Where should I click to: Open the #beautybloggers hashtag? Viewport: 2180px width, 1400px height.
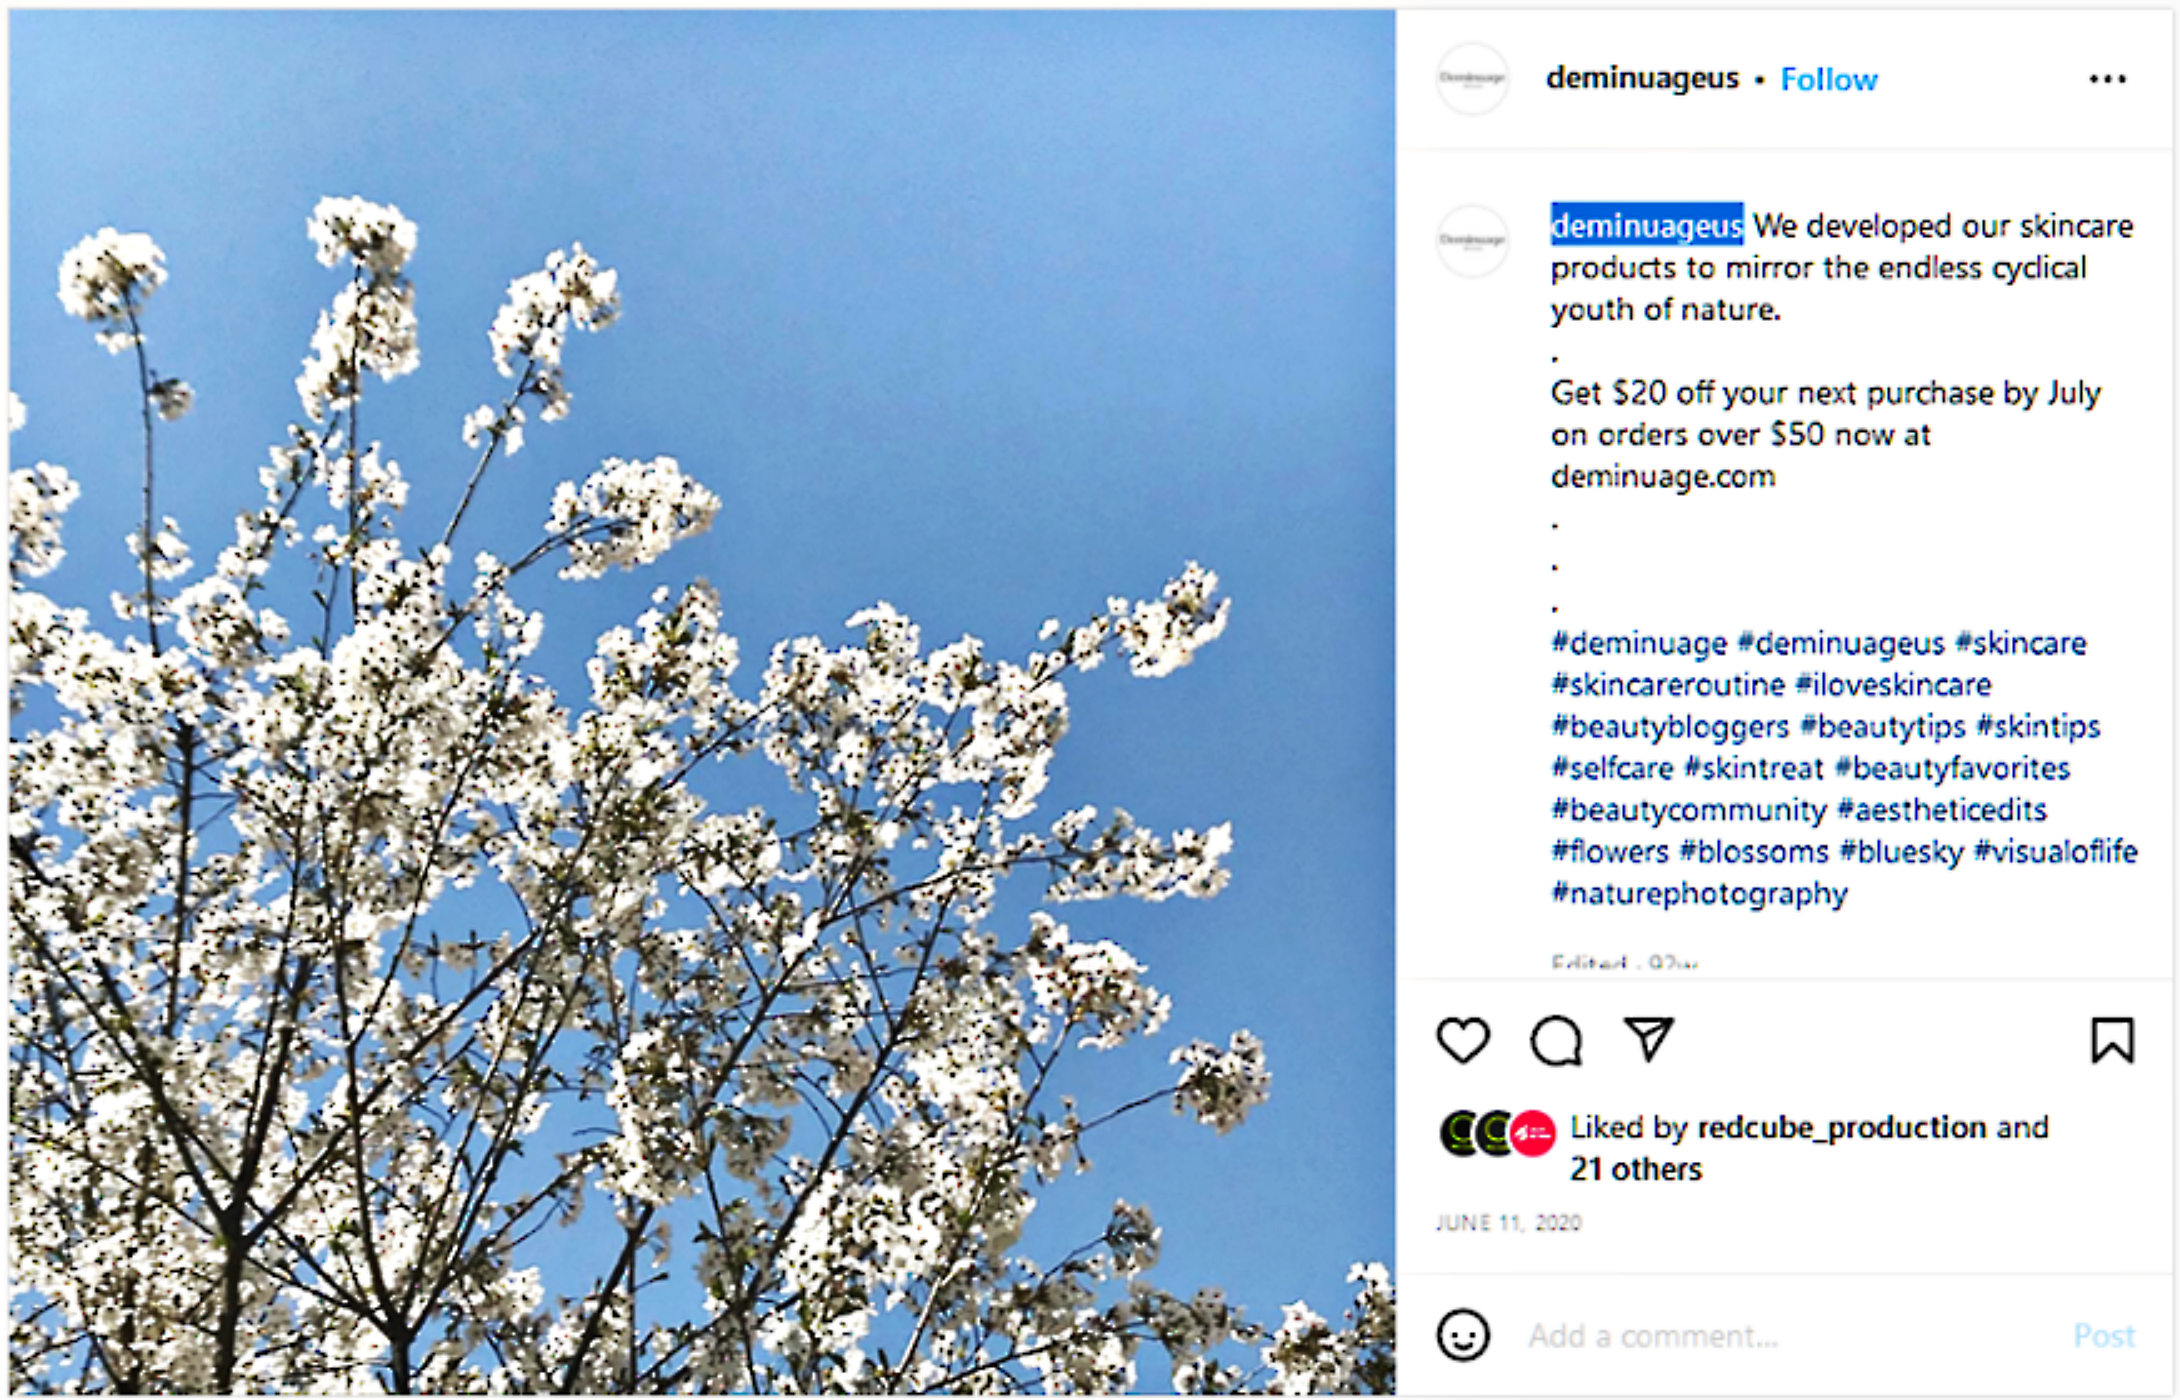tap(1670, 727)
